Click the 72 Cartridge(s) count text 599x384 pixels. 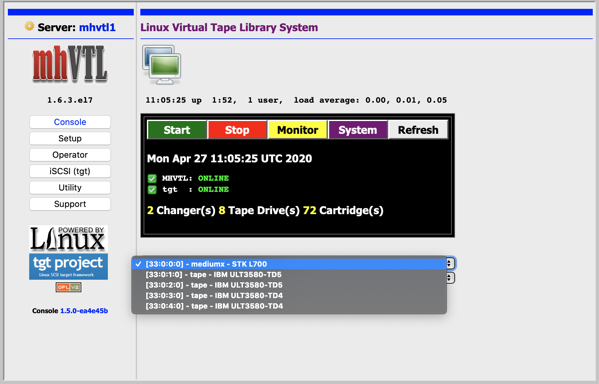click(343, 211)
